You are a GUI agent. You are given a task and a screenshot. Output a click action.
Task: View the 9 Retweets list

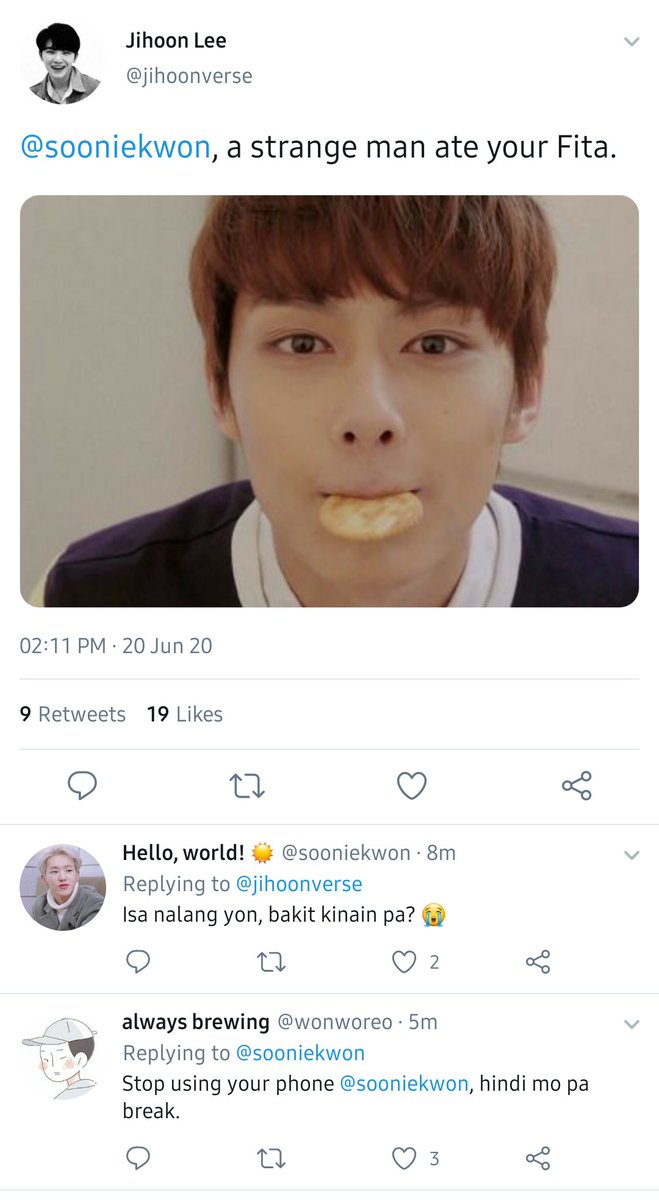point(73,714)
